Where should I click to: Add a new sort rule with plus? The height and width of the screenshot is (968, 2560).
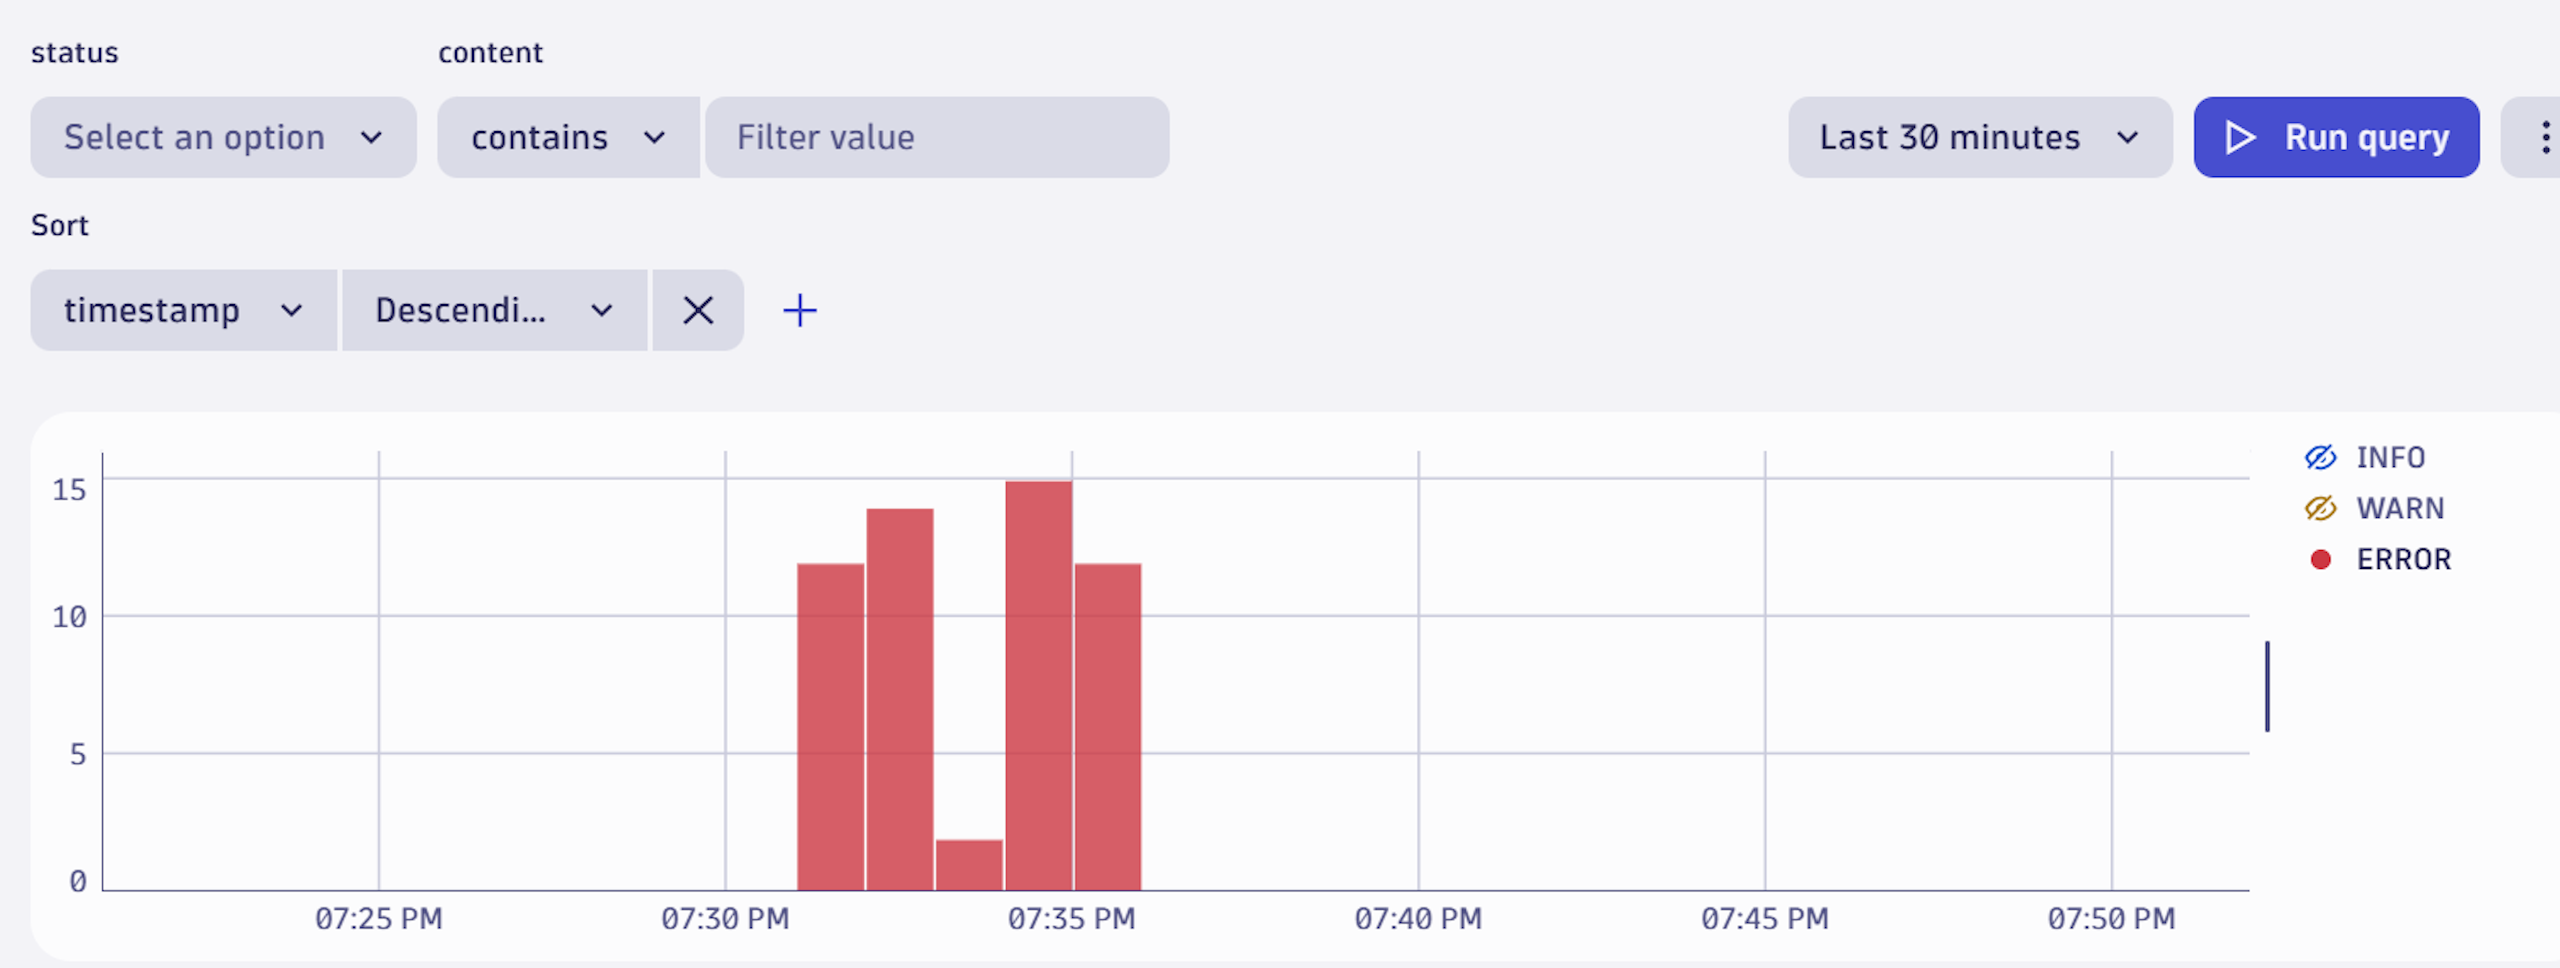point(799,310)
